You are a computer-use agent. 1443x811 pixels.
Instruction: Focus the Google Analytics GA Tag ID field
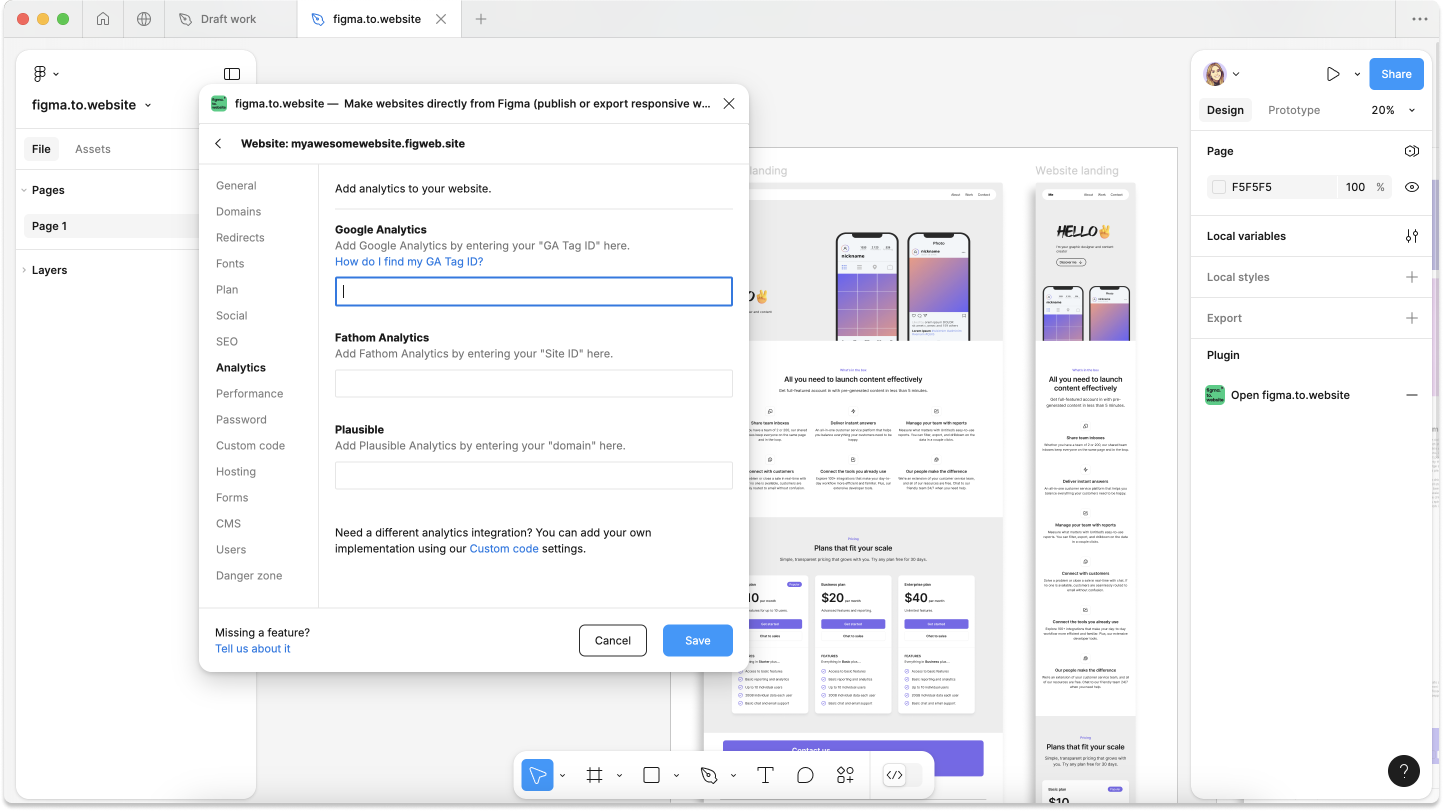[534, 292]
